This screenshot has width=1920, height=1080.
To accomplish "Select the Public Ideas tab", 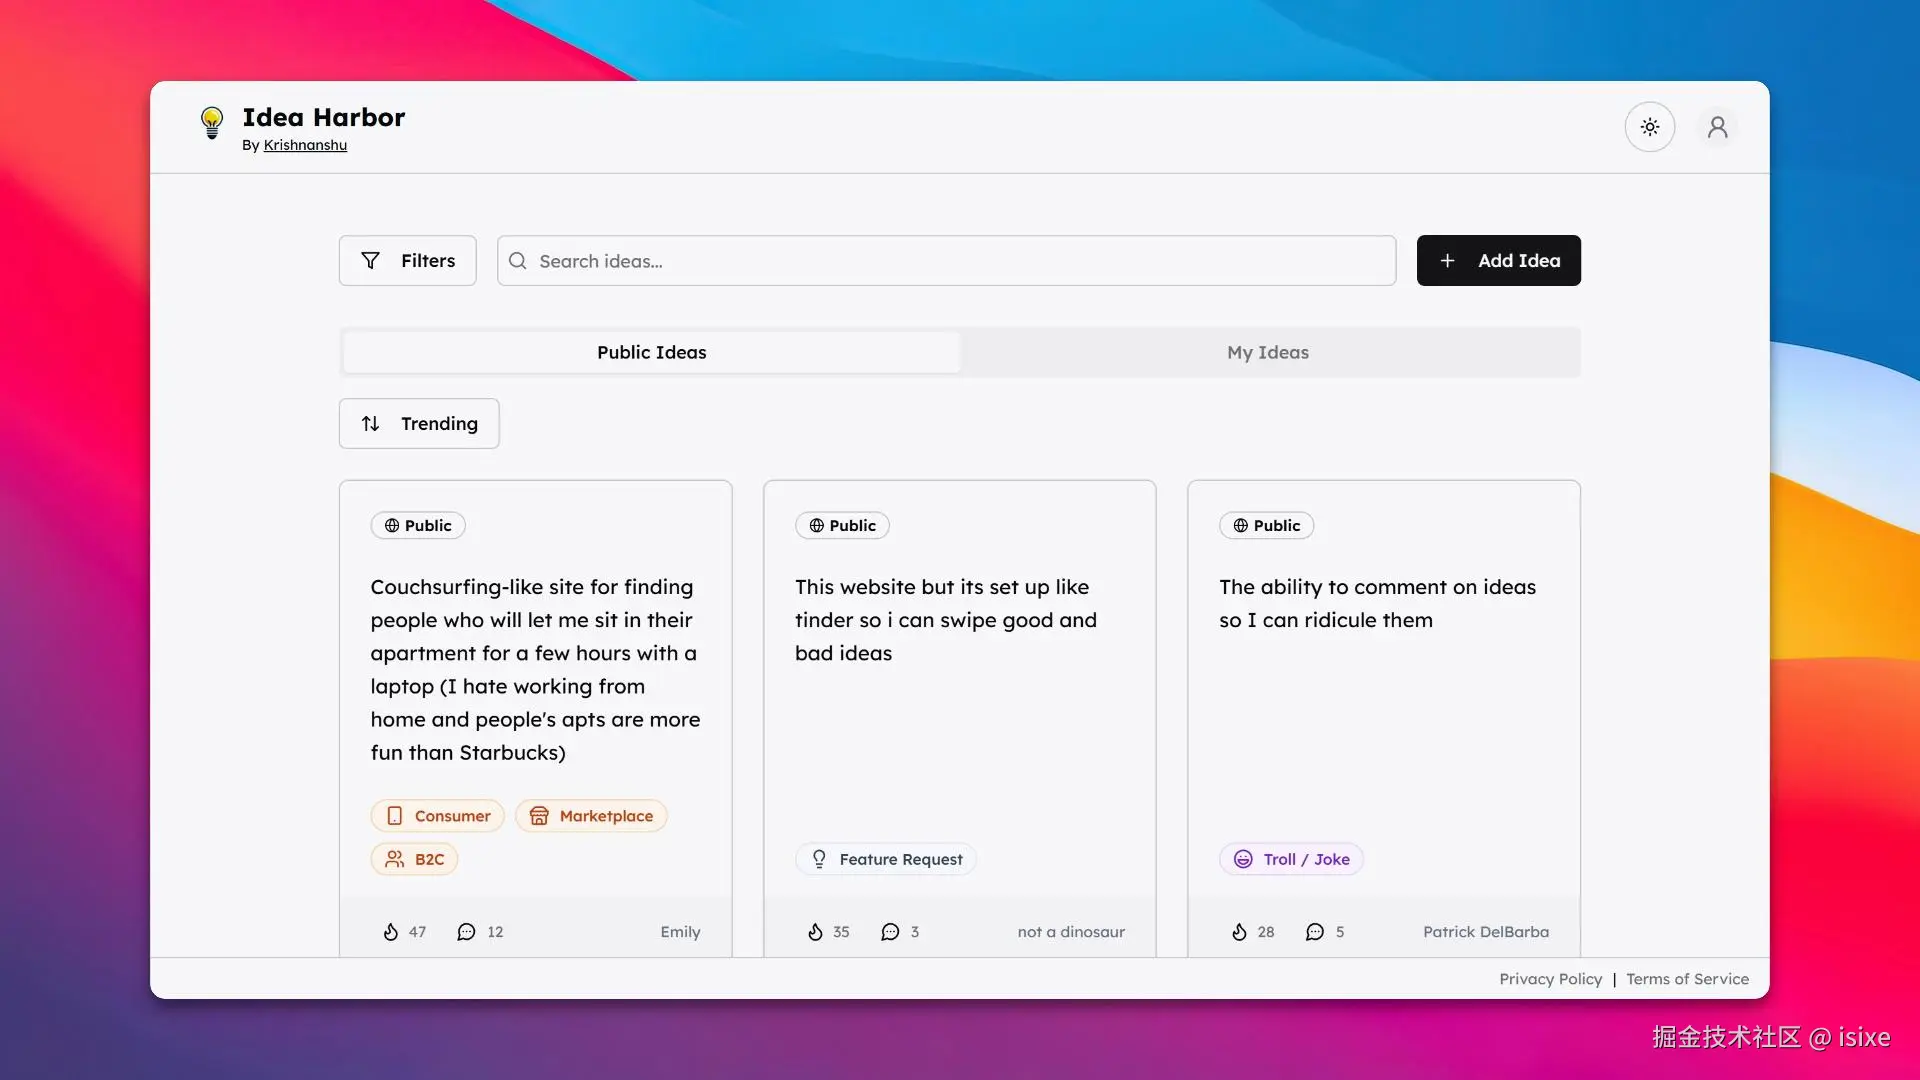I will 651,352.
